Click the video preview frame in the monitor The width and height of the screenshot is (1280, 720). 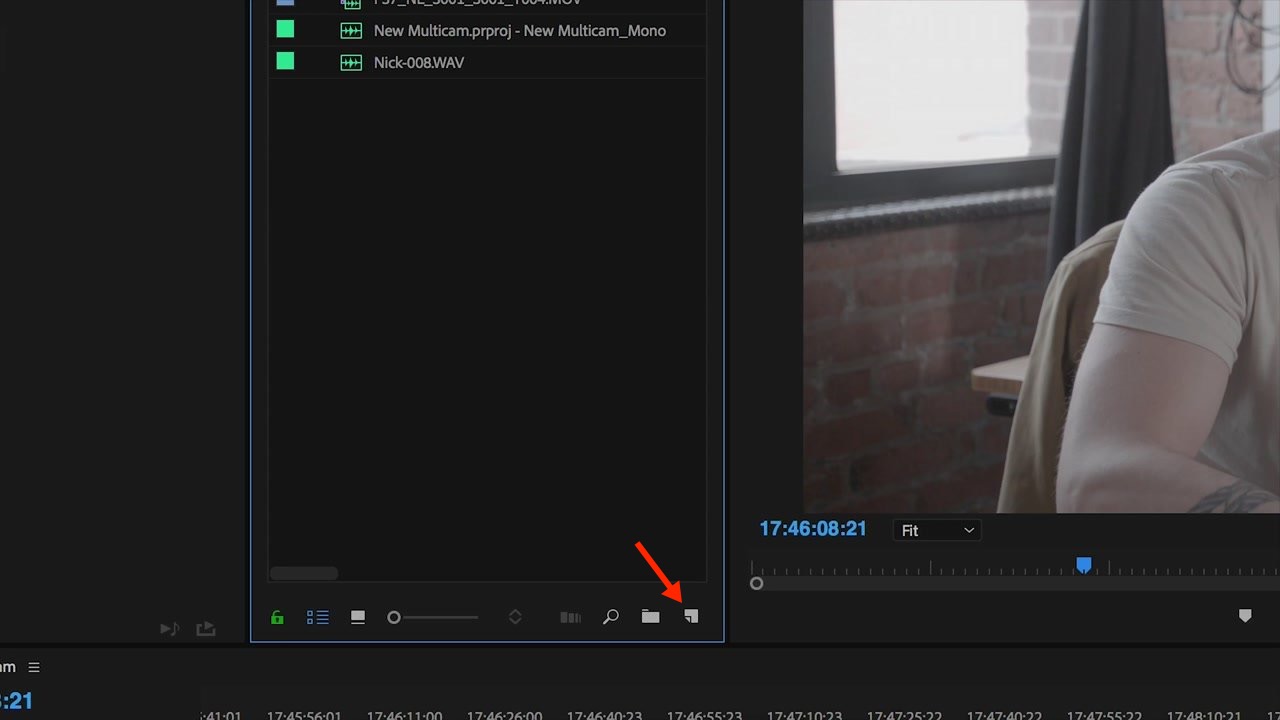1041,256
